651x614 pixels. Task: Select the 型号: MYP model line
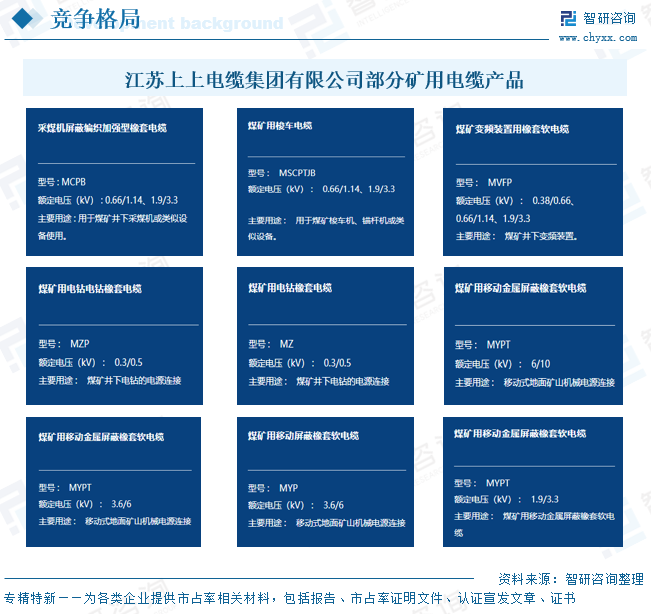pos(273,488)
